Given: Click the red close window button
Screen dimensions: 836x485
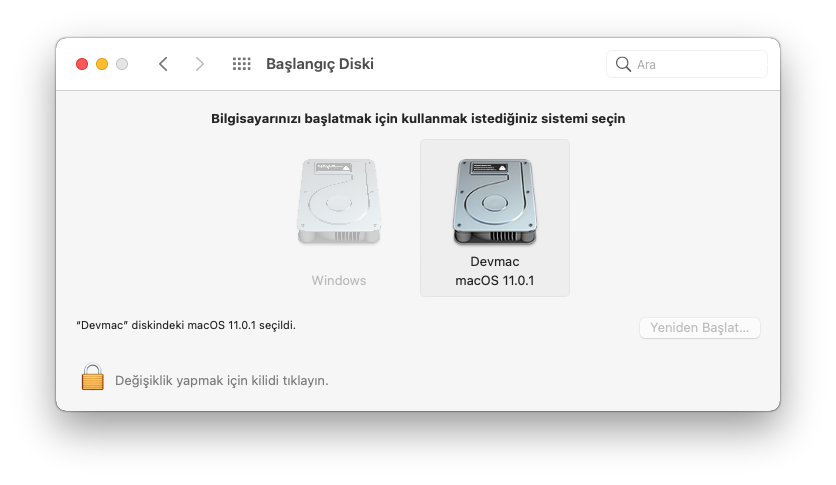Looking at the screenshot, I should [x=82, y=64].
